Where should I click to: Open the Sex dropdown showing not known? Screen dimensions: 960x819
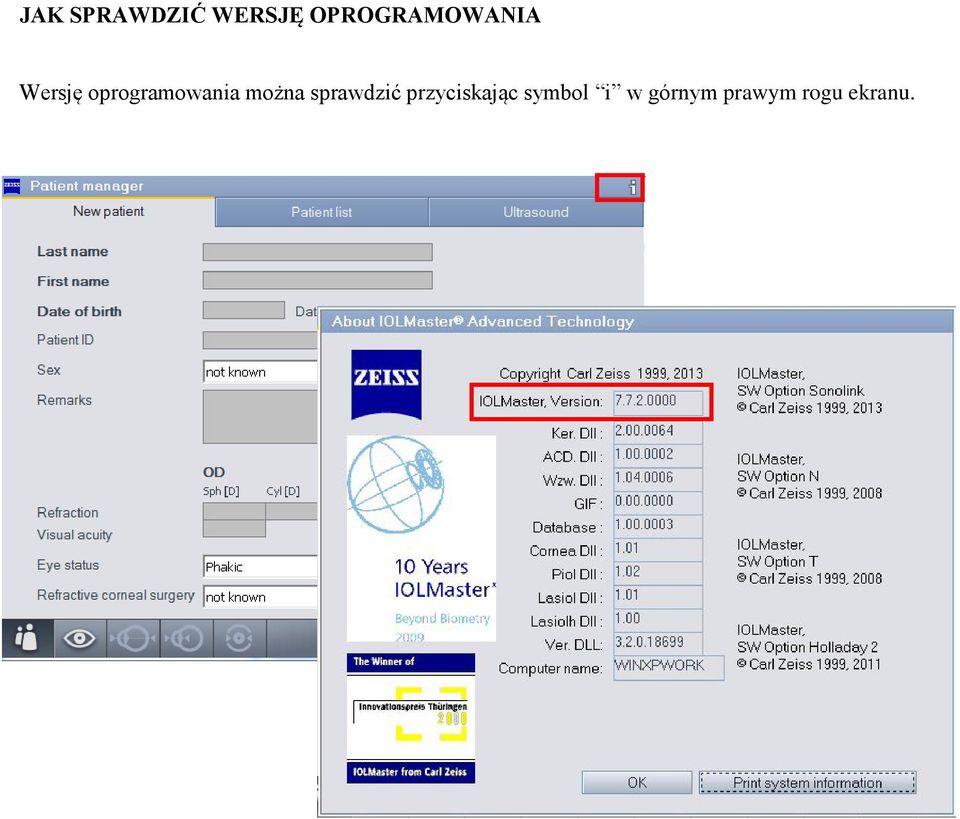pyautogui.click(x=261, y=372)
